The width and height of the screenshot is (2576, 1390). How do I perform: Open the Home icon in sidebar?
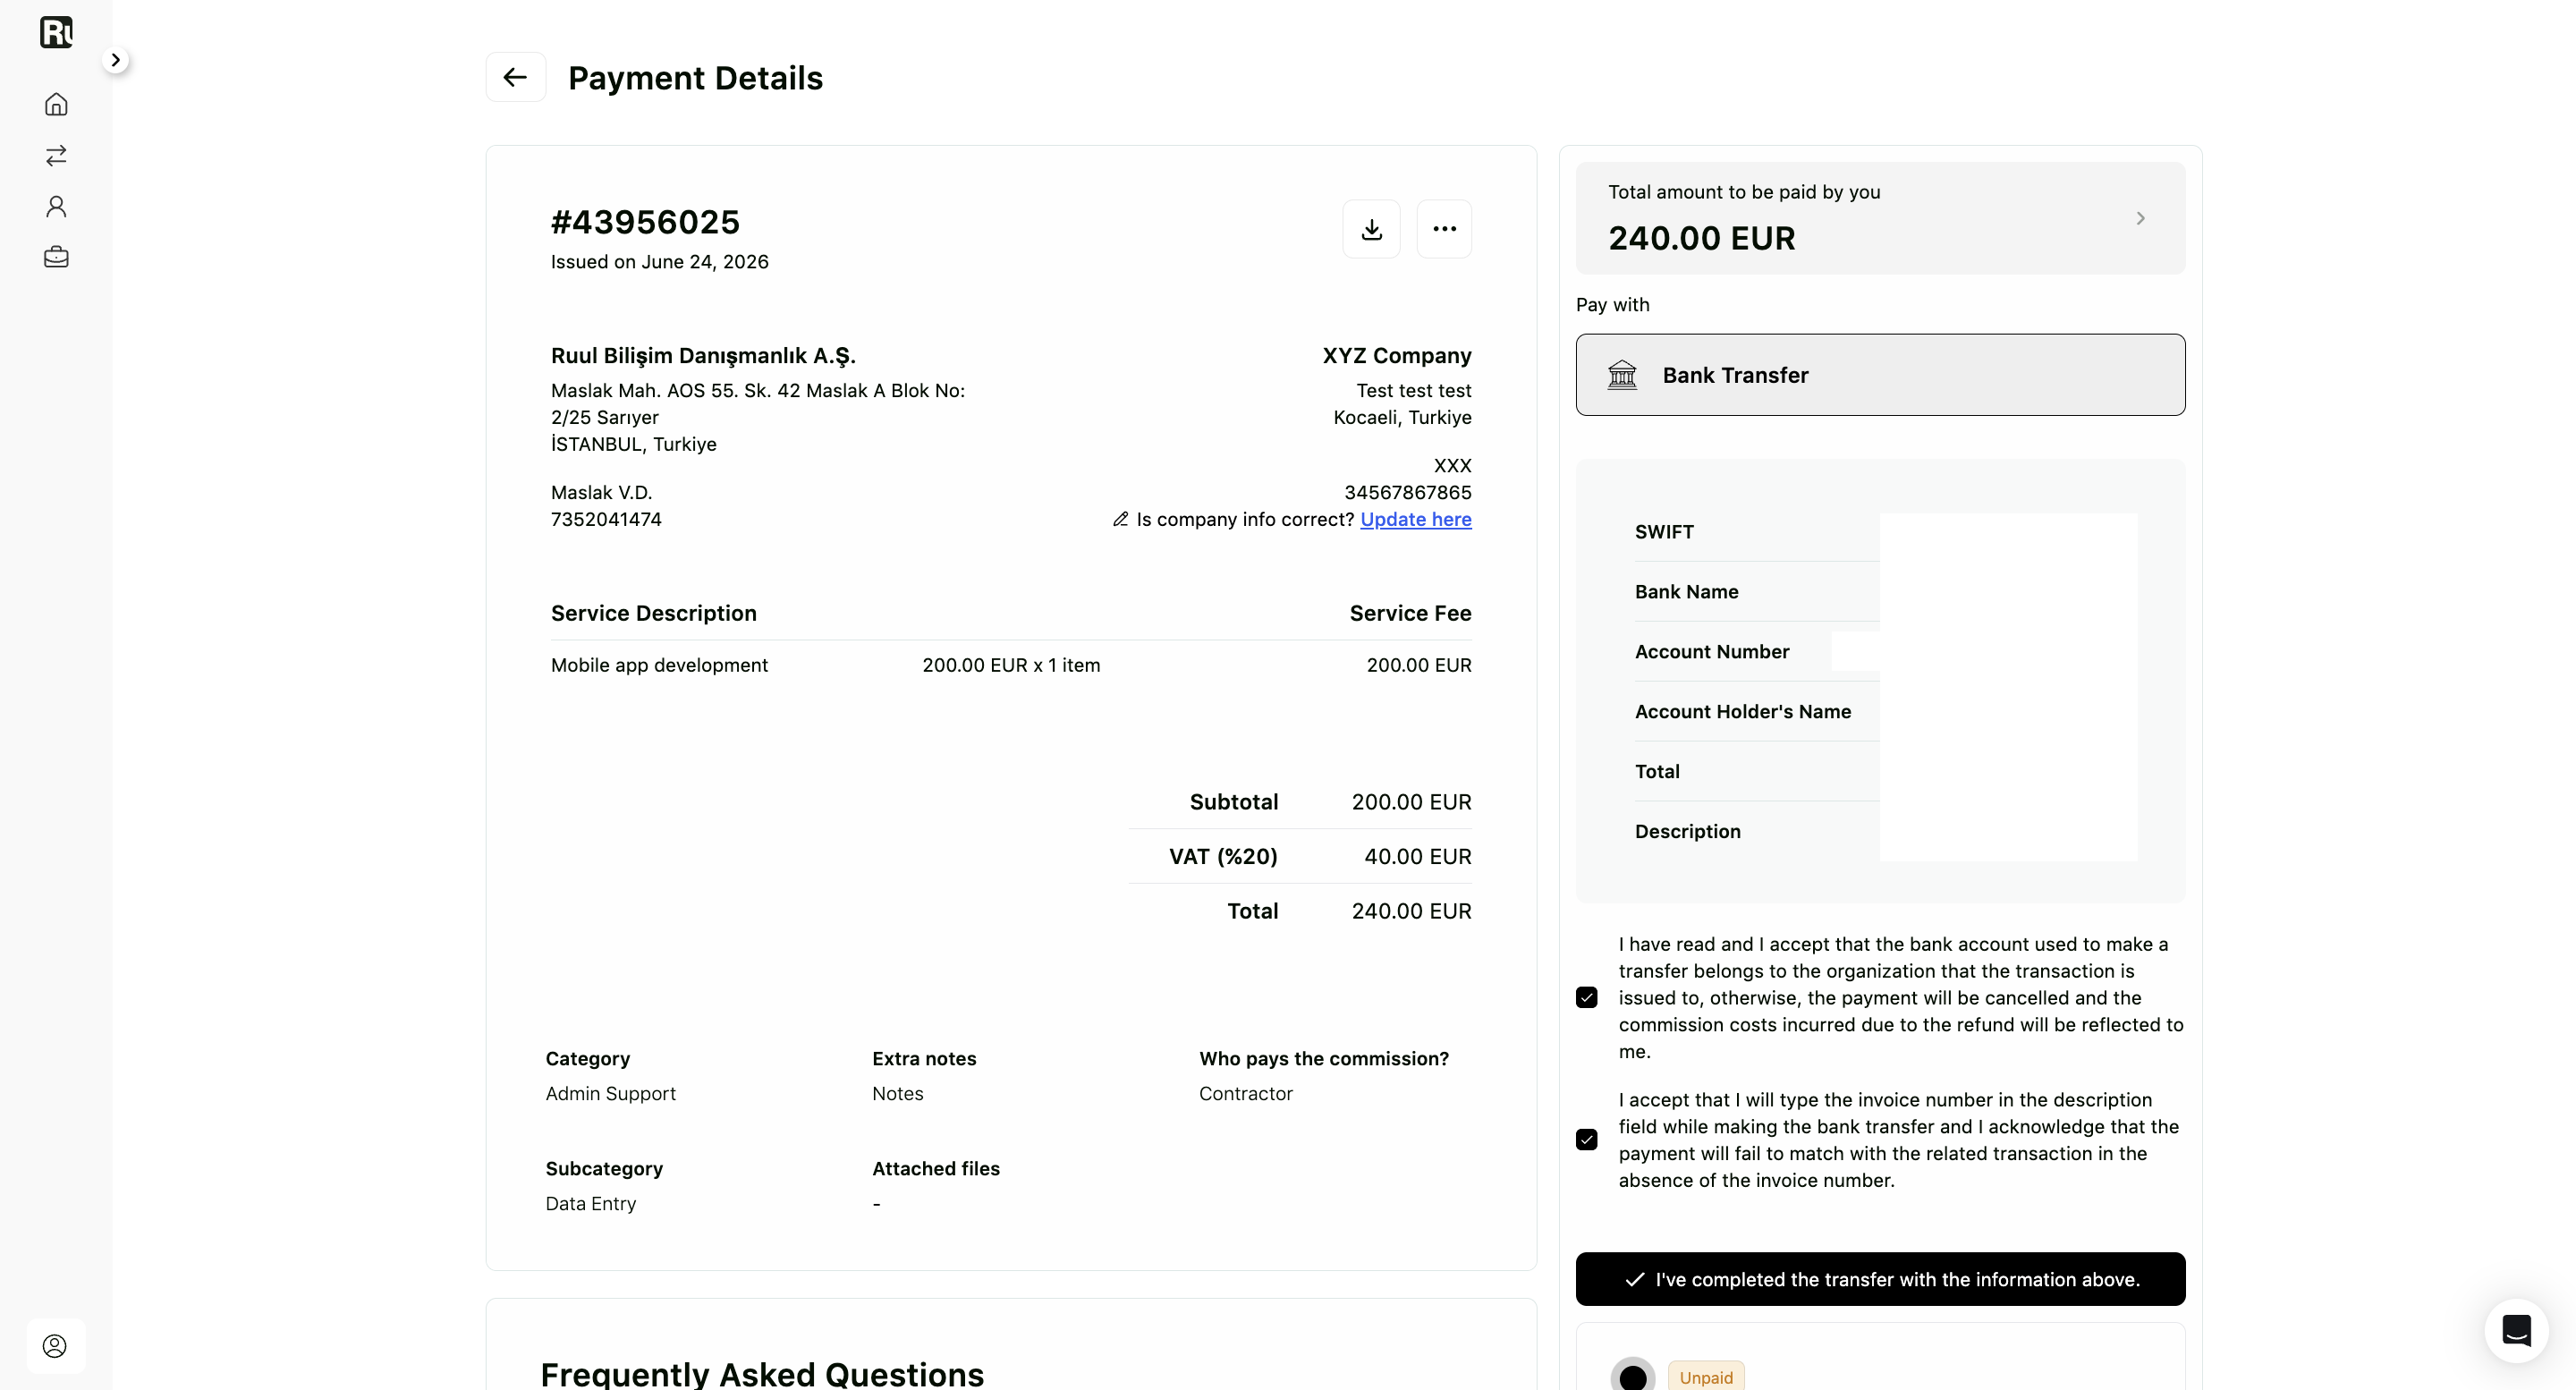click(x=56, y=104)
